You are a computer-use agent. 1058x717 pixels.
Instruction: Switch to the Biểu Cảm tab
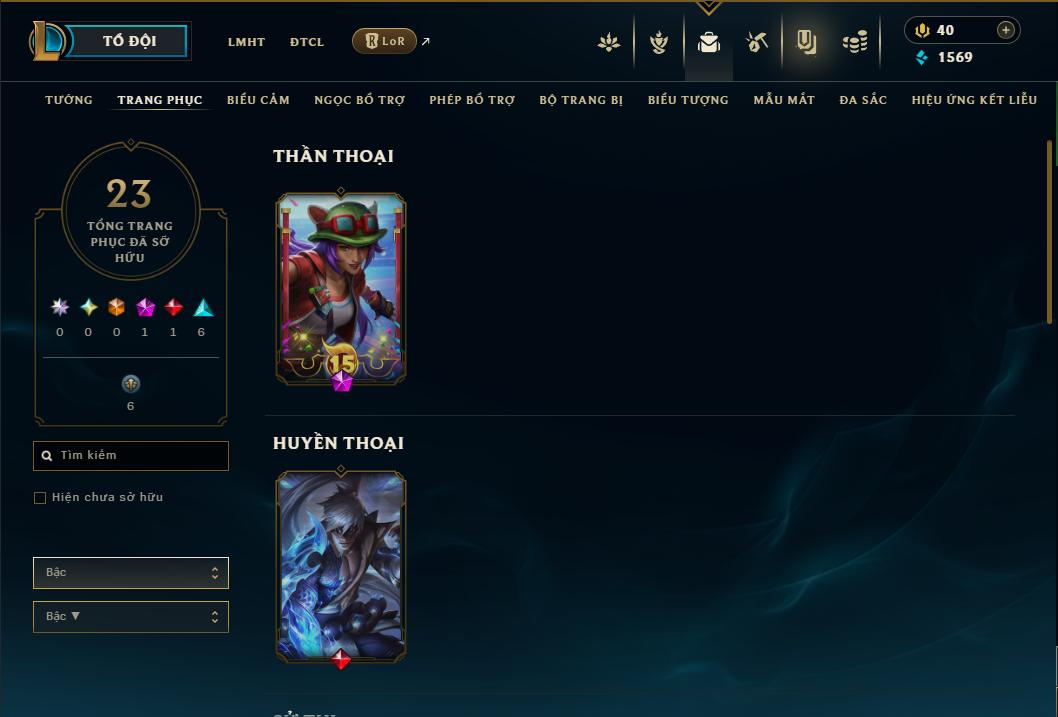click(x=258, y=100)
